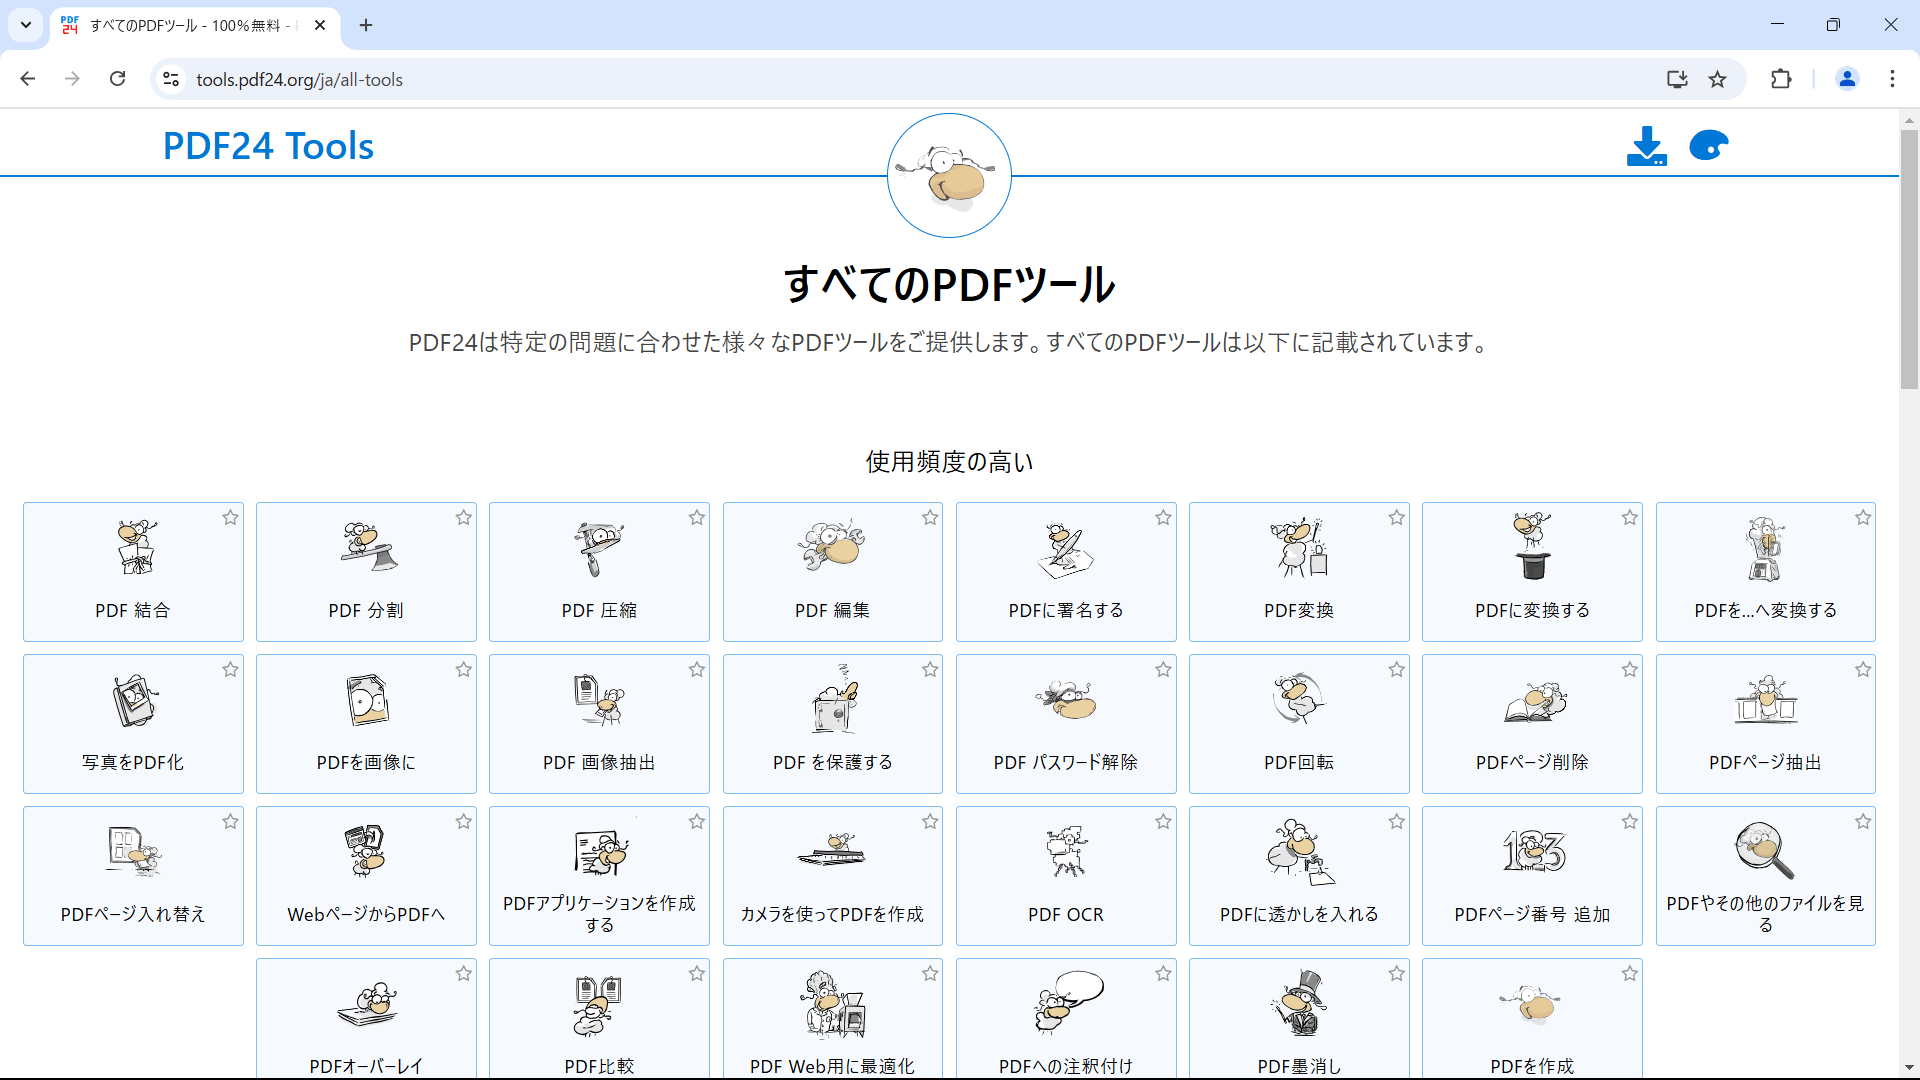
Task: Toggle favorite star on PDFを作成
Action: [x=1630, y=974]
